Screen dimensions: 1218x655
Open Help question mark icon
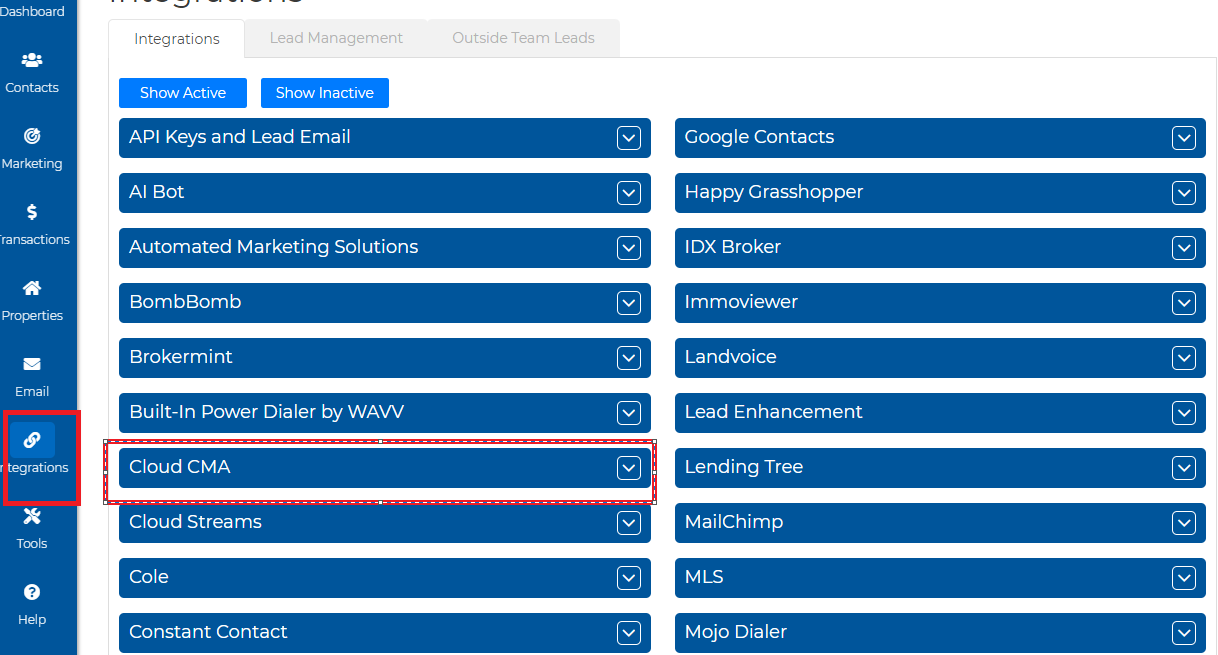(32, 592)
